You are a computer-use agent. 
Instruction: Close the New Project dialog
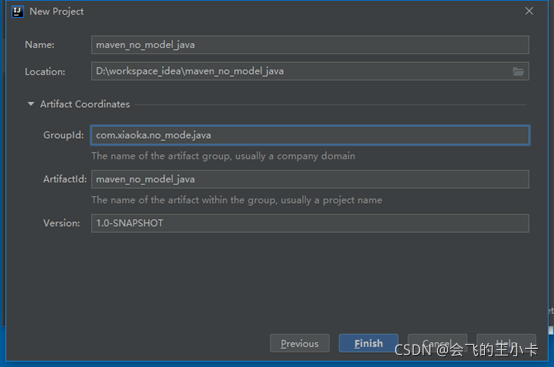(x=529, y=11)
